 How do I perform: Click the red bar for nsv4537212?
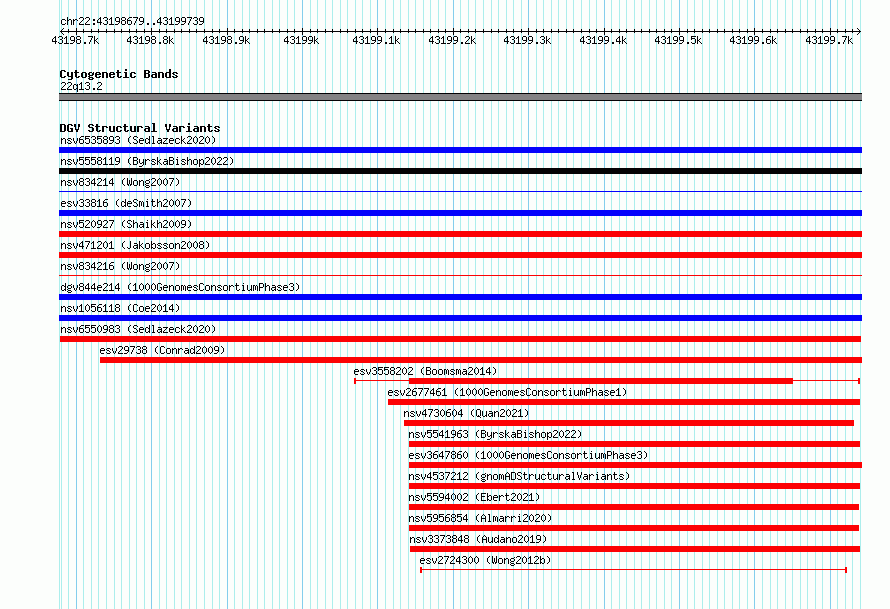click(x=635, y=486)
